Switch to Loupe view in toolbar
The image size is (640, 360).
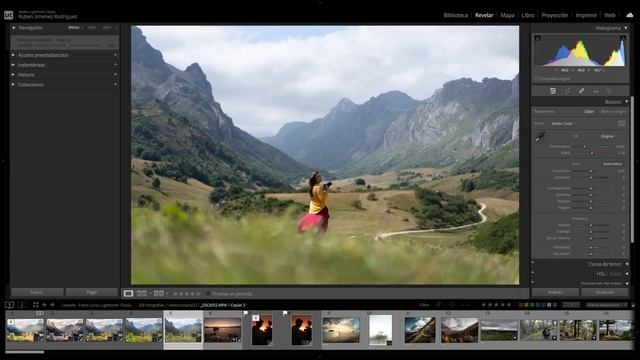pos(128,293)
